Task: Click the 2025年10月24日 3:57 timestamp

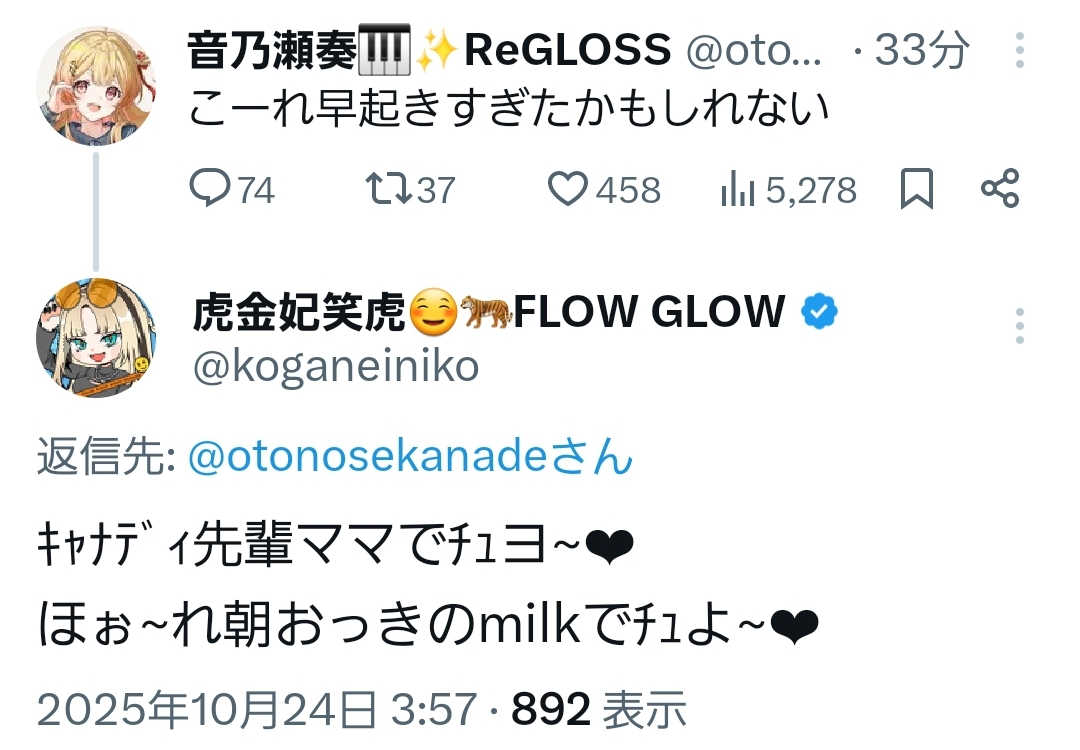Action: coord(257,709)
